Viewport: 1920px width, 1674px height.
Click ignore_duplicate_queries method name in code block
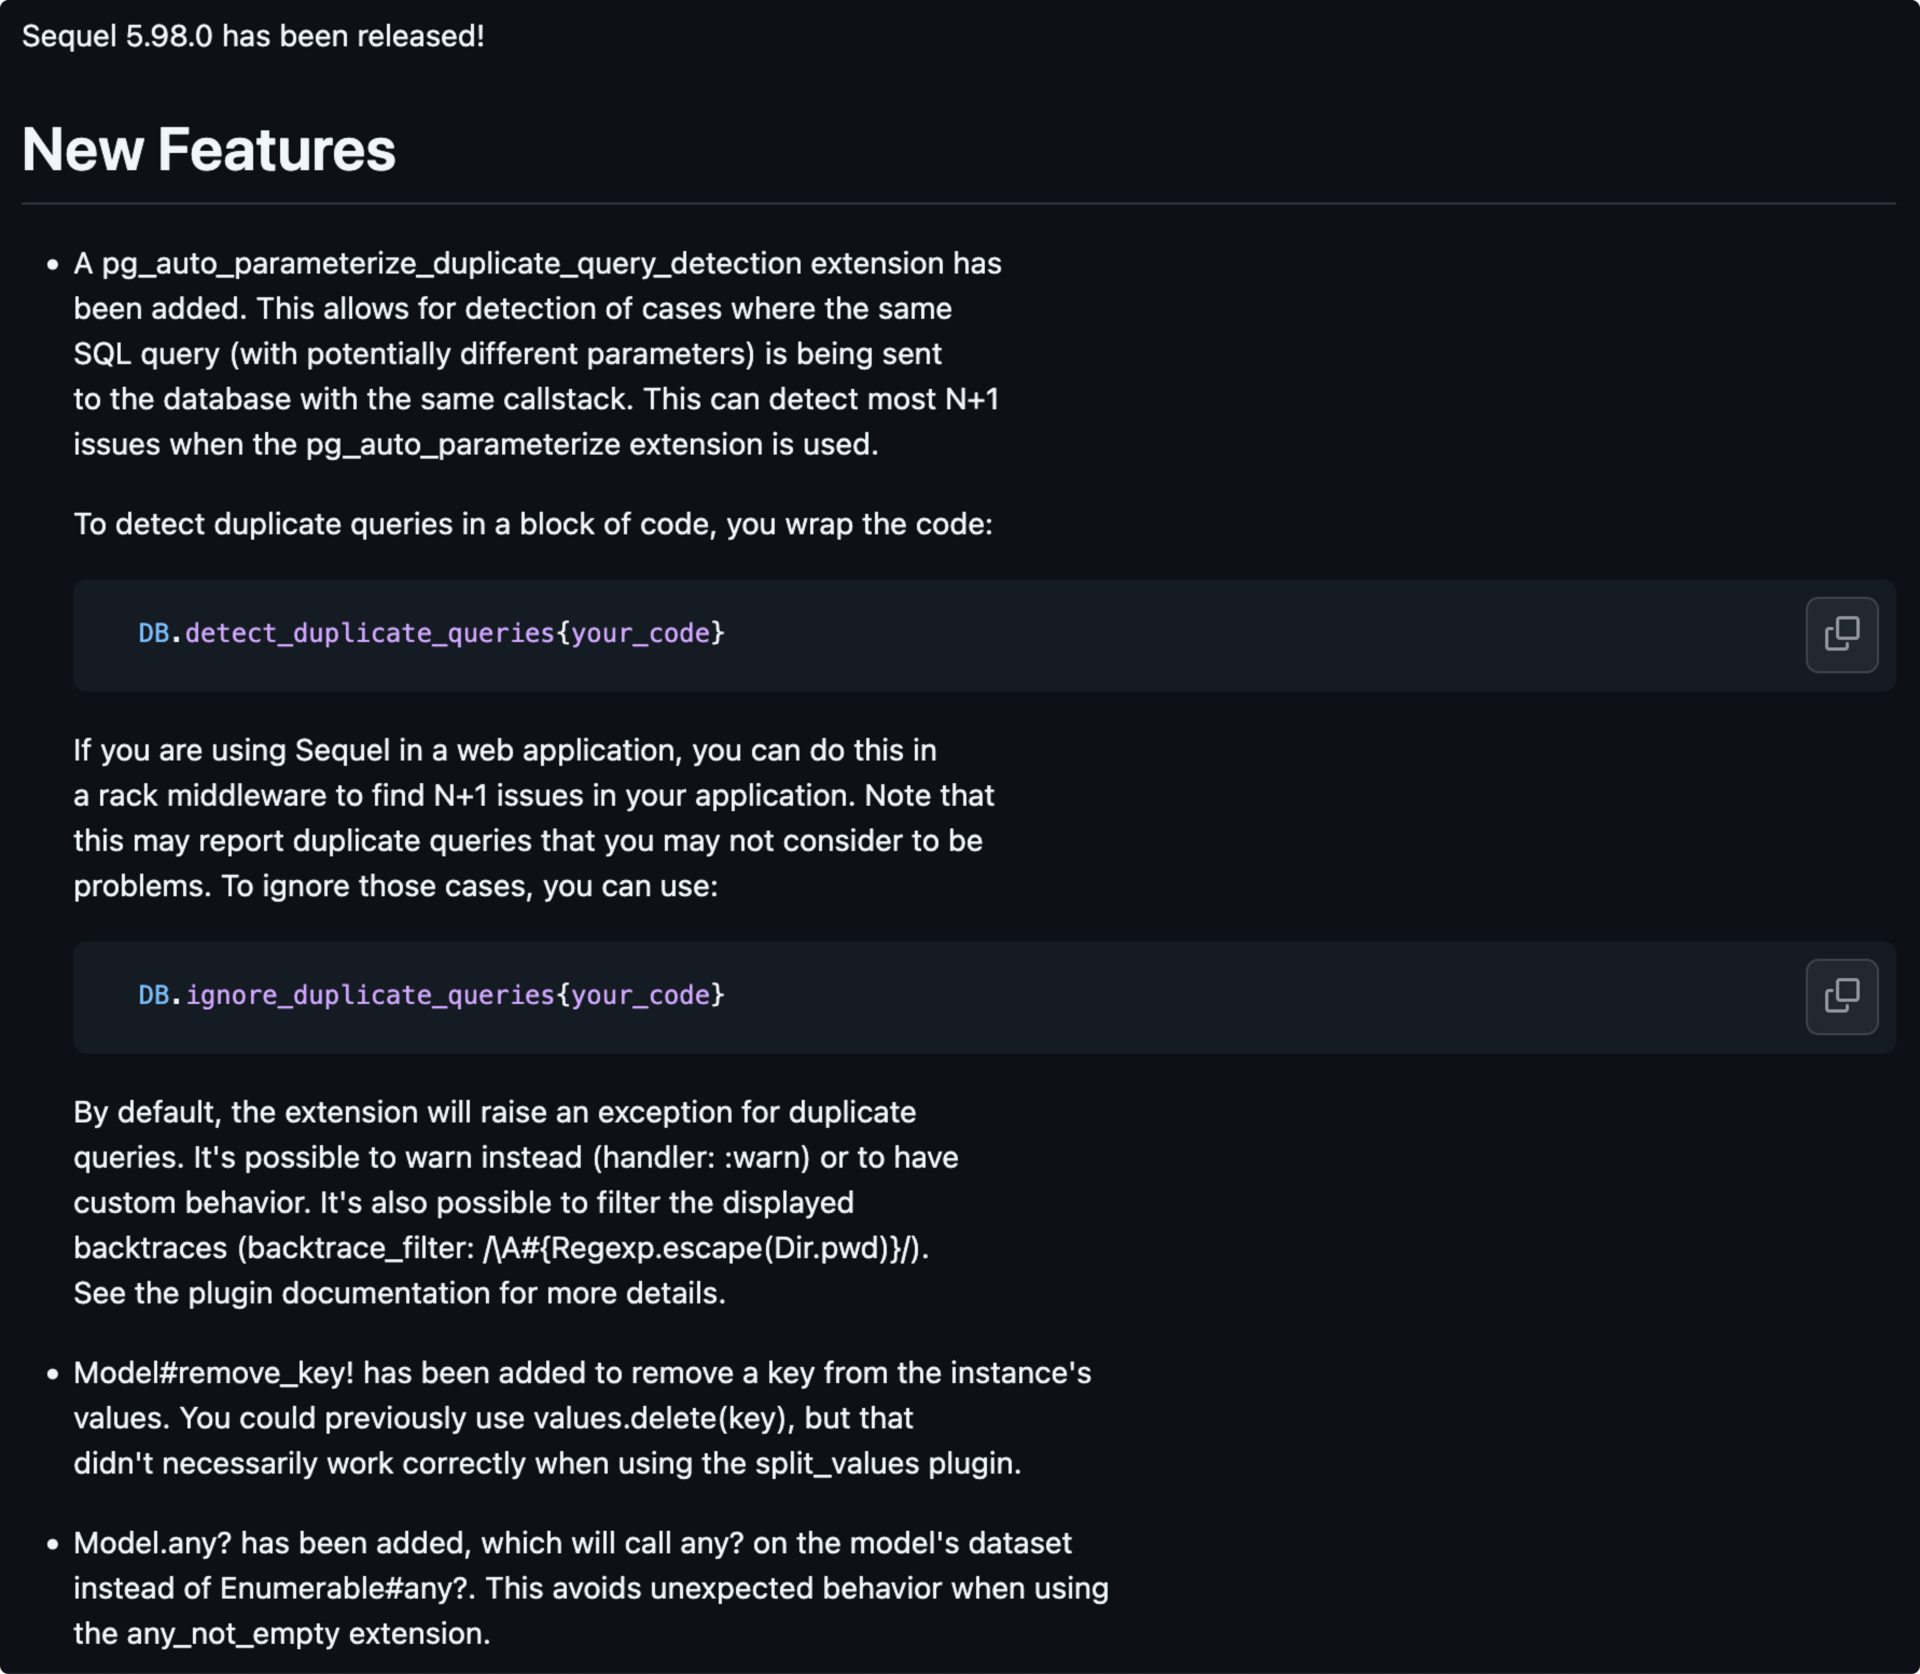(369, 996)
